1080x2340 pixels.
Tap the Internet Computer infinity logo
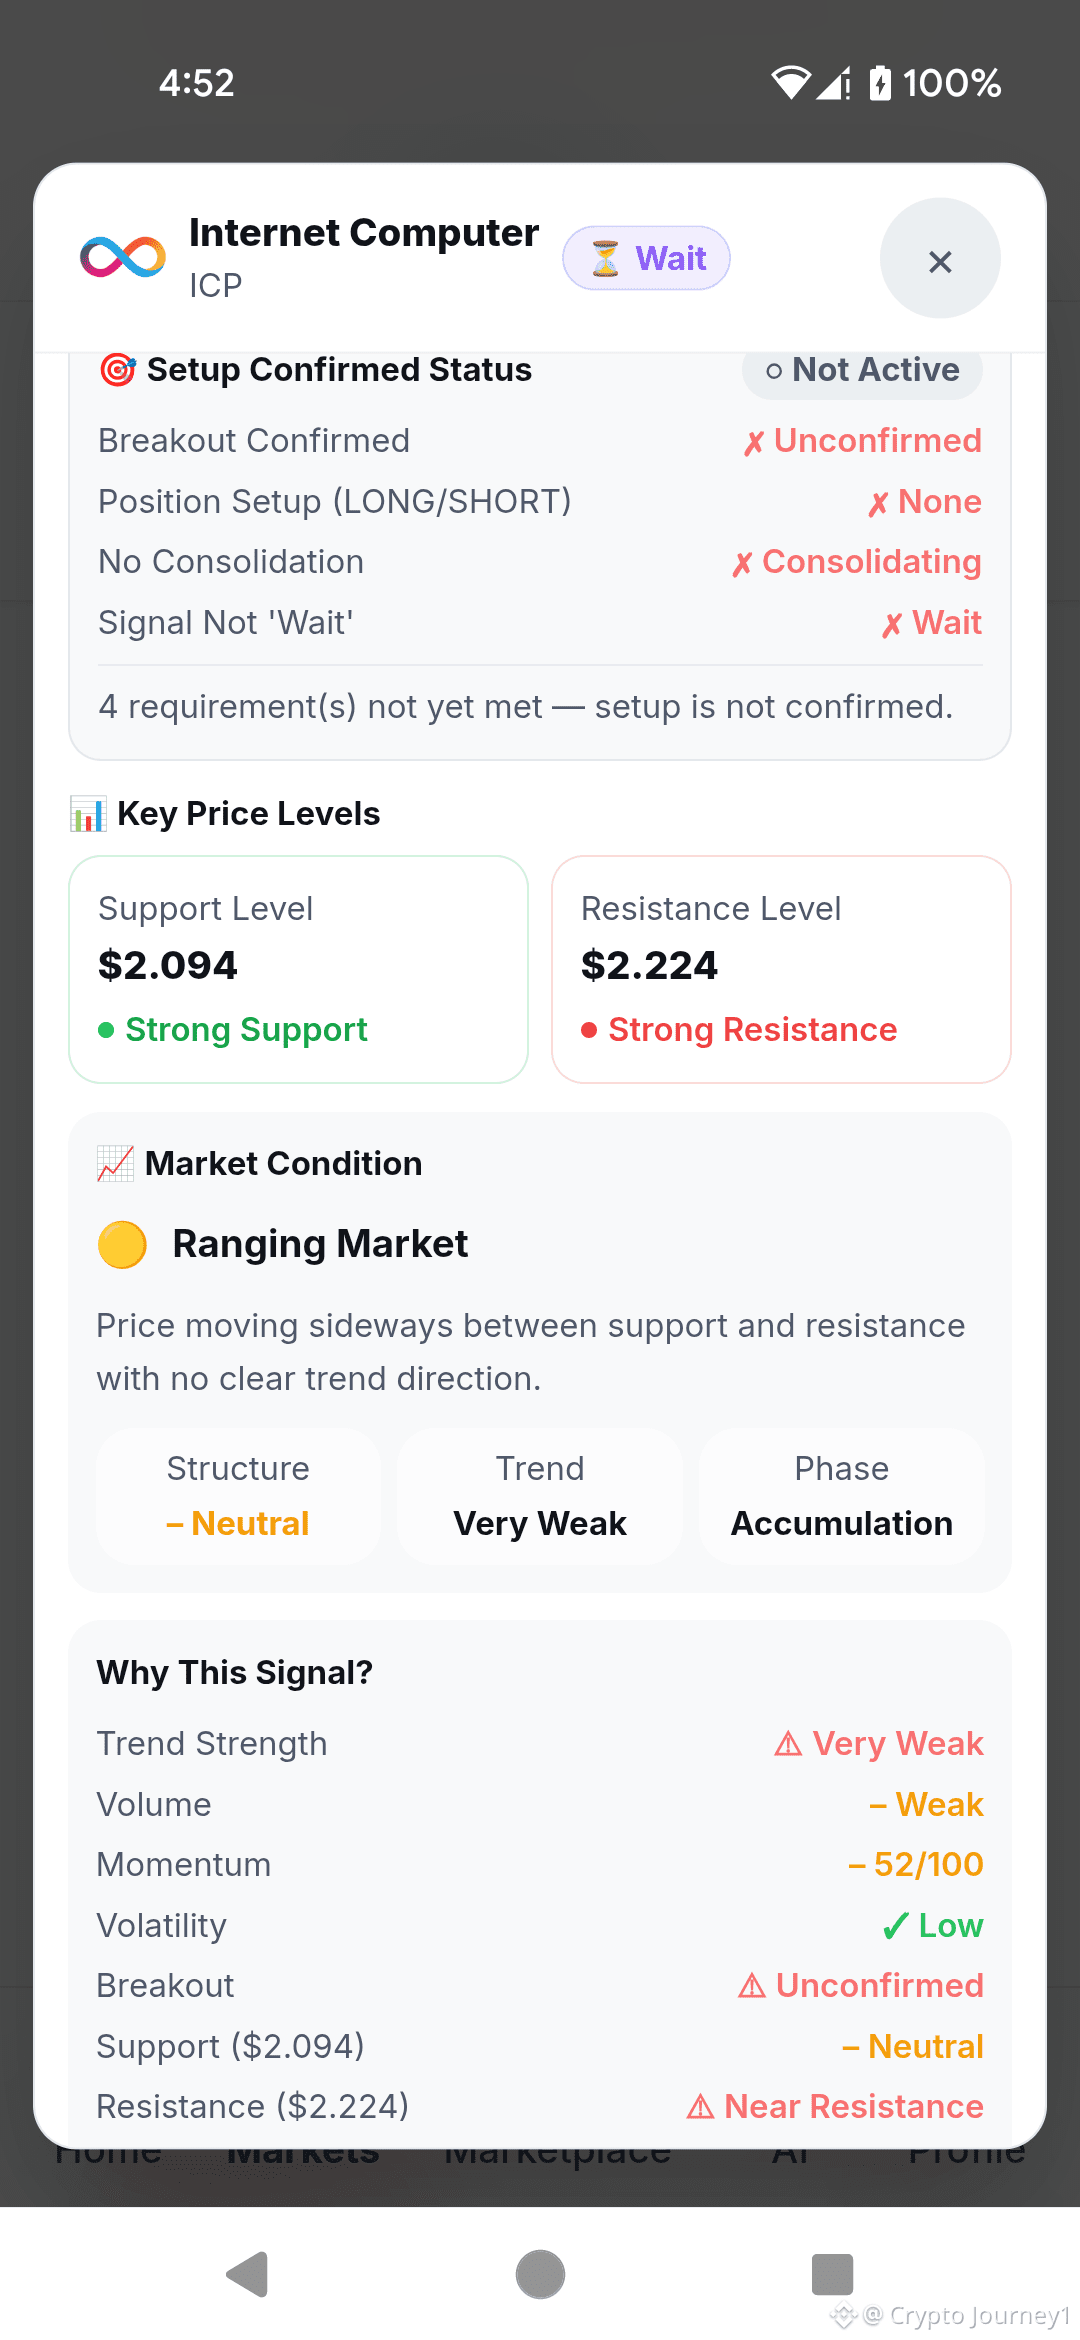tap(123, 257)
